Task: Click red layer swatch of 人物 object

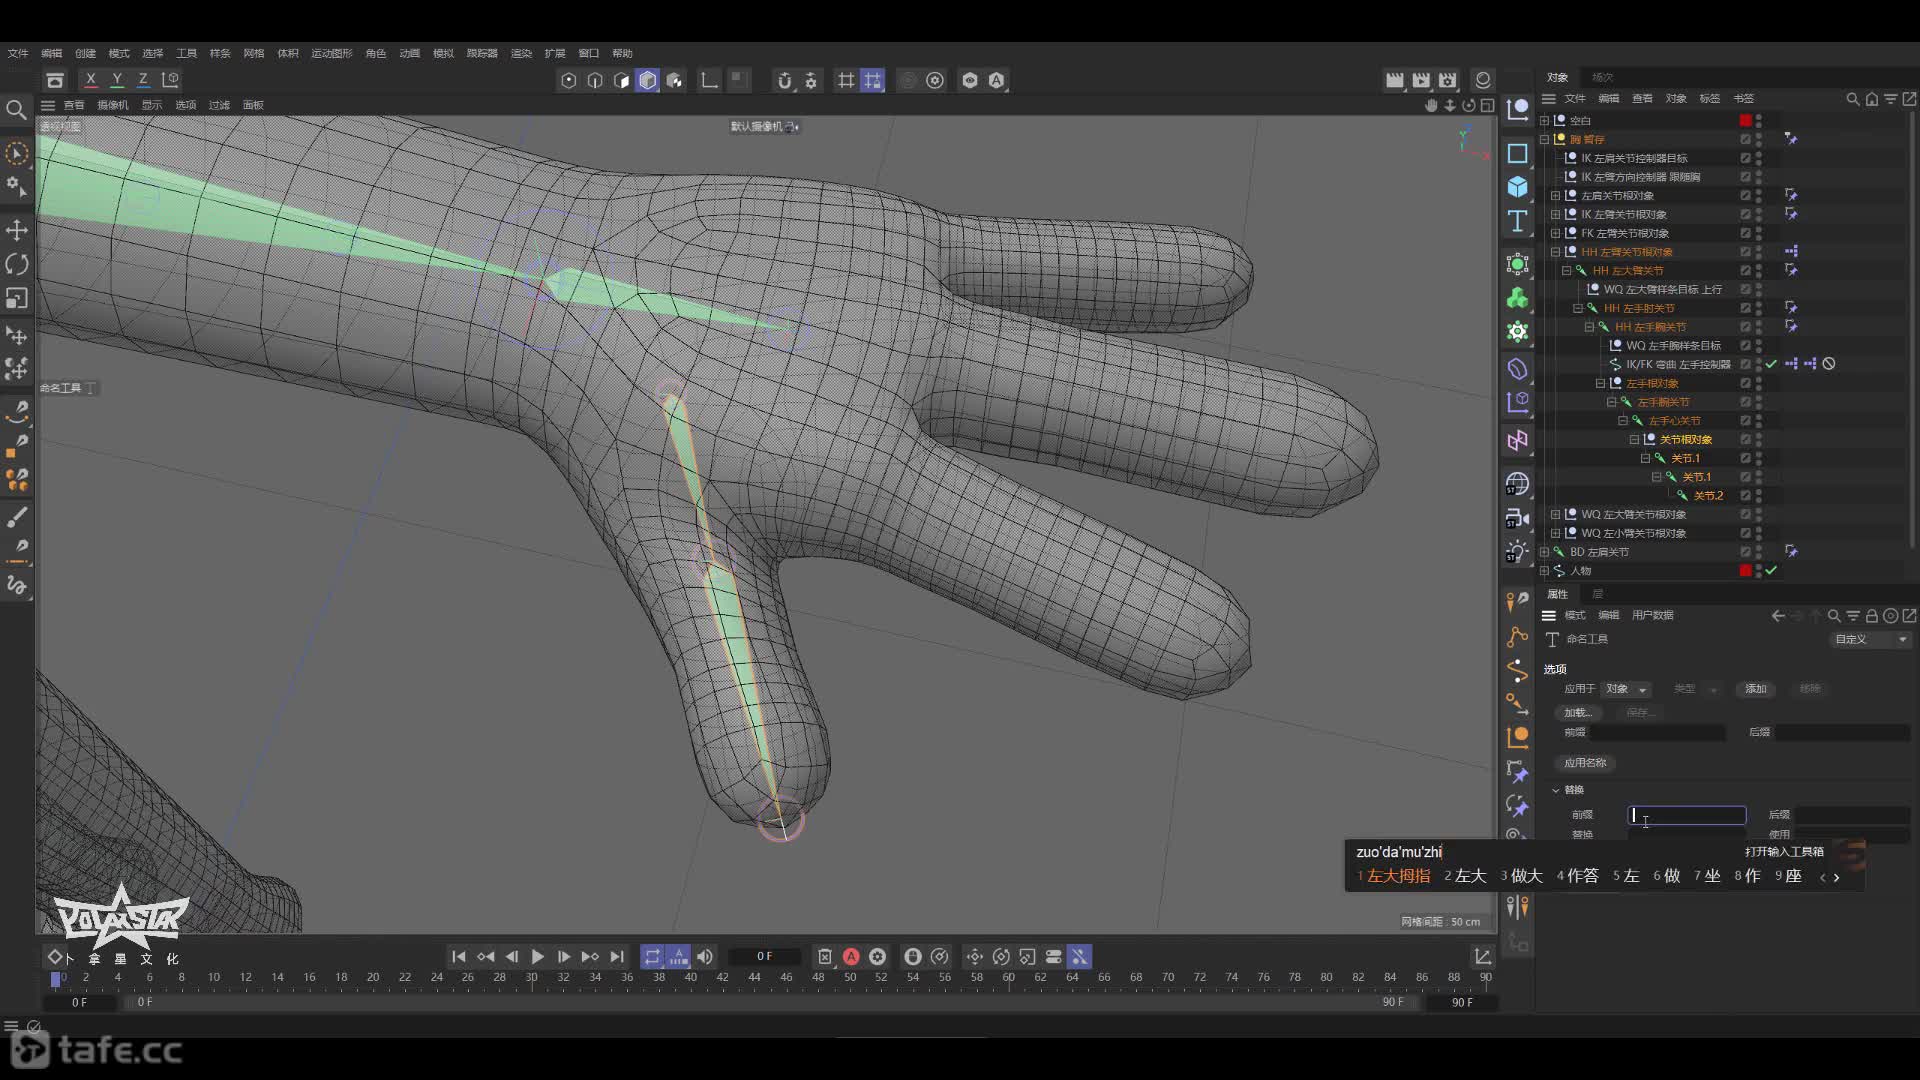Action: 1745,570
